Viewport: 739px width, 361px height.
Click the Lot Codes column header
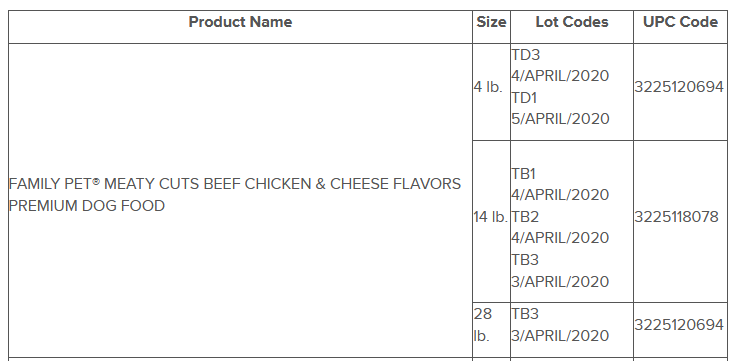point(572,22)
